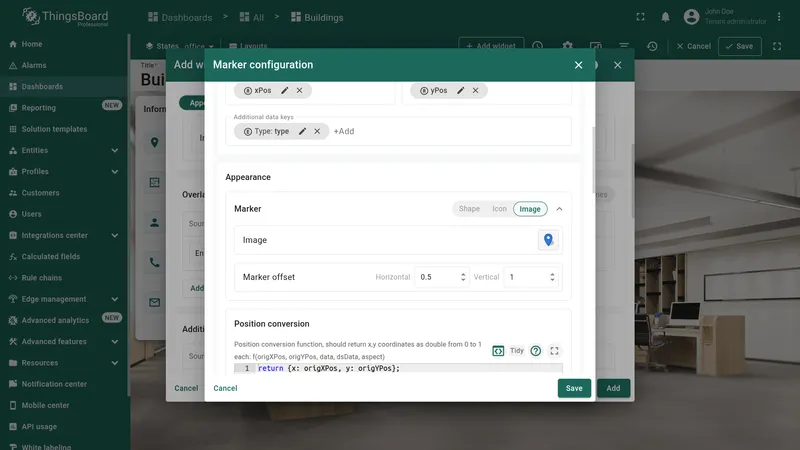Select the Shape marker type
The width and height of the screenshot is (800, 450).
(469, 209)
